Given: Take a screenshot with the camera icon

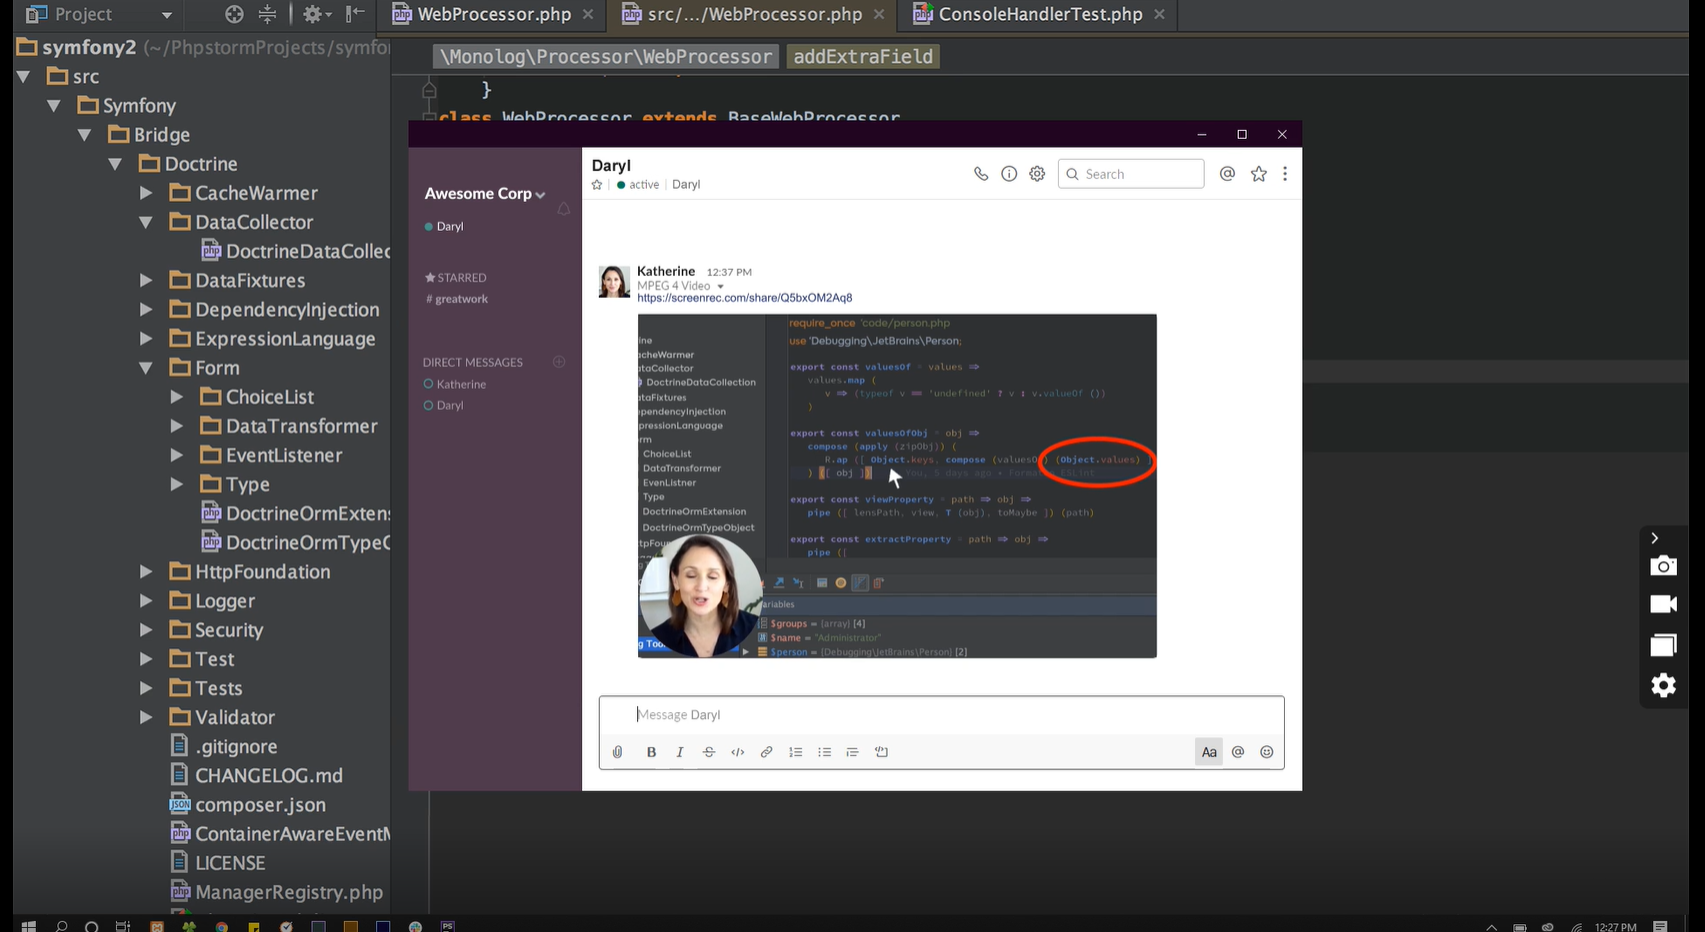Looking at the screenshot, I should point(1663,566).
